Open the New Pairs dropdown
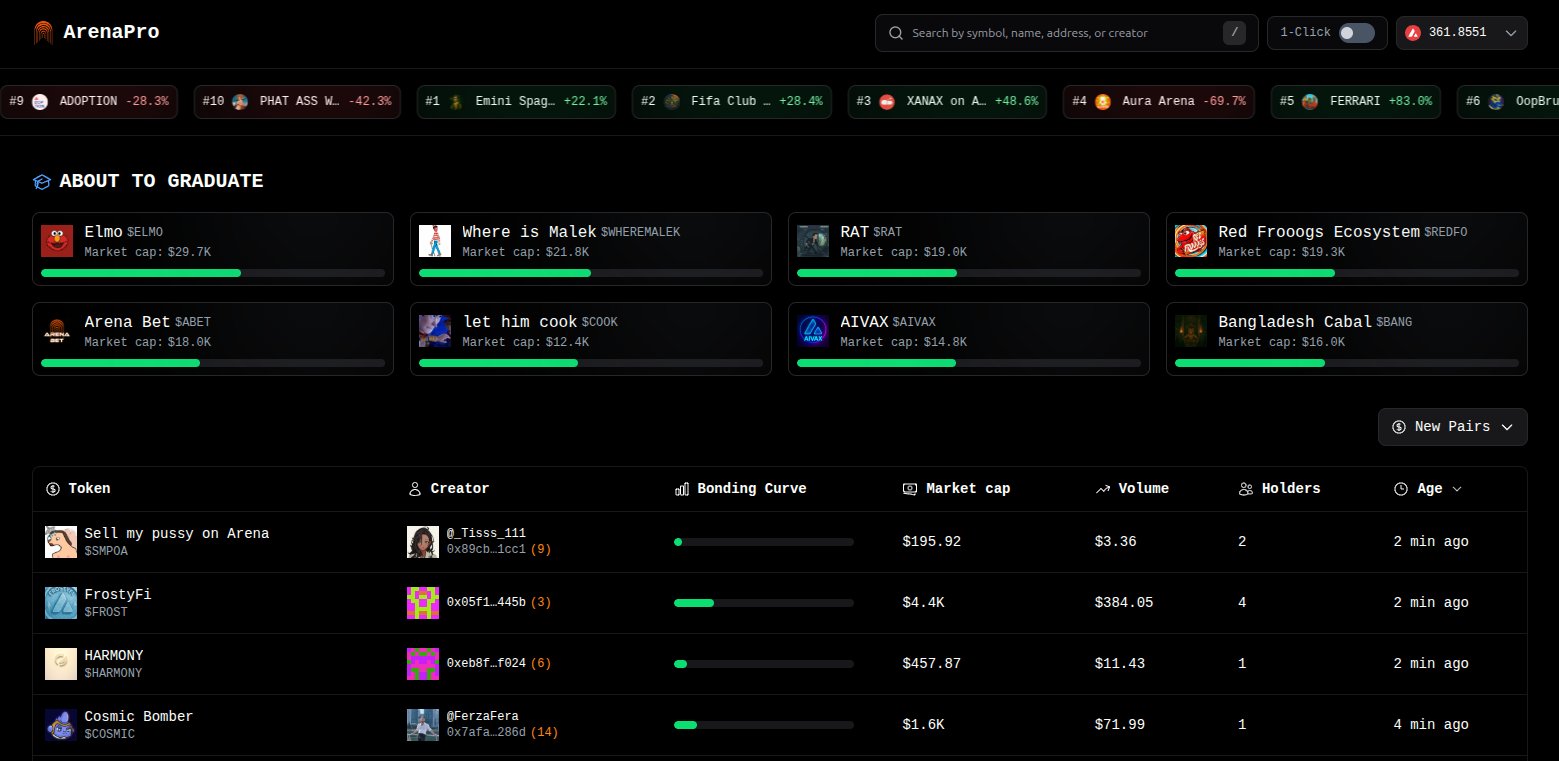1559x761 pixels. tap(1452, 427)
